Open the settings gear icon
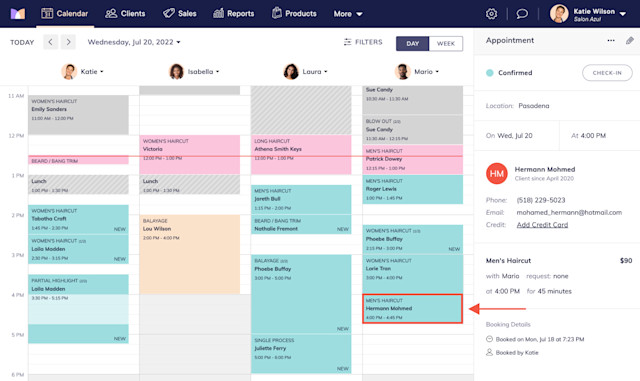This screenshot has width=640, height=381. pos(491,14)
